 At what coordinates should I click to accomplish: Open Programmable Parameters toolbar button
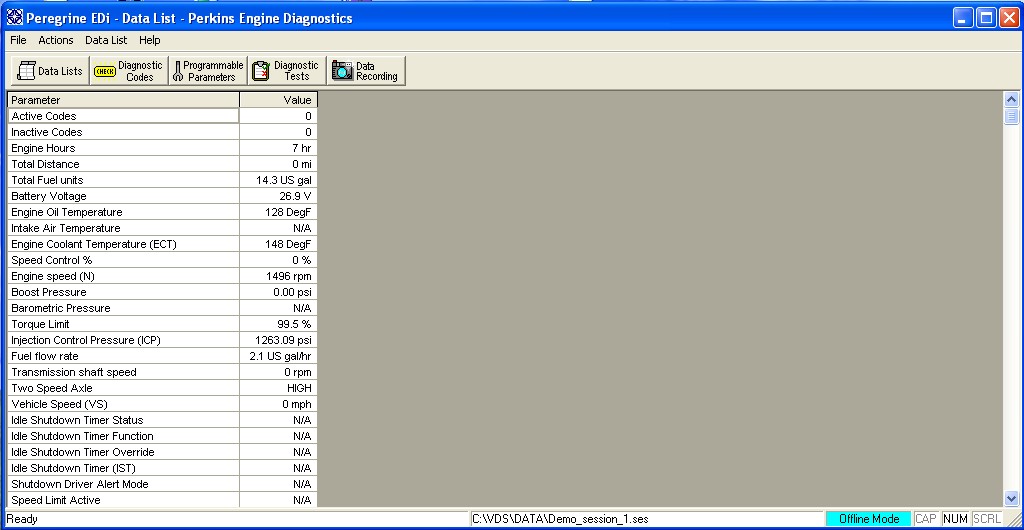pos(208,70)
